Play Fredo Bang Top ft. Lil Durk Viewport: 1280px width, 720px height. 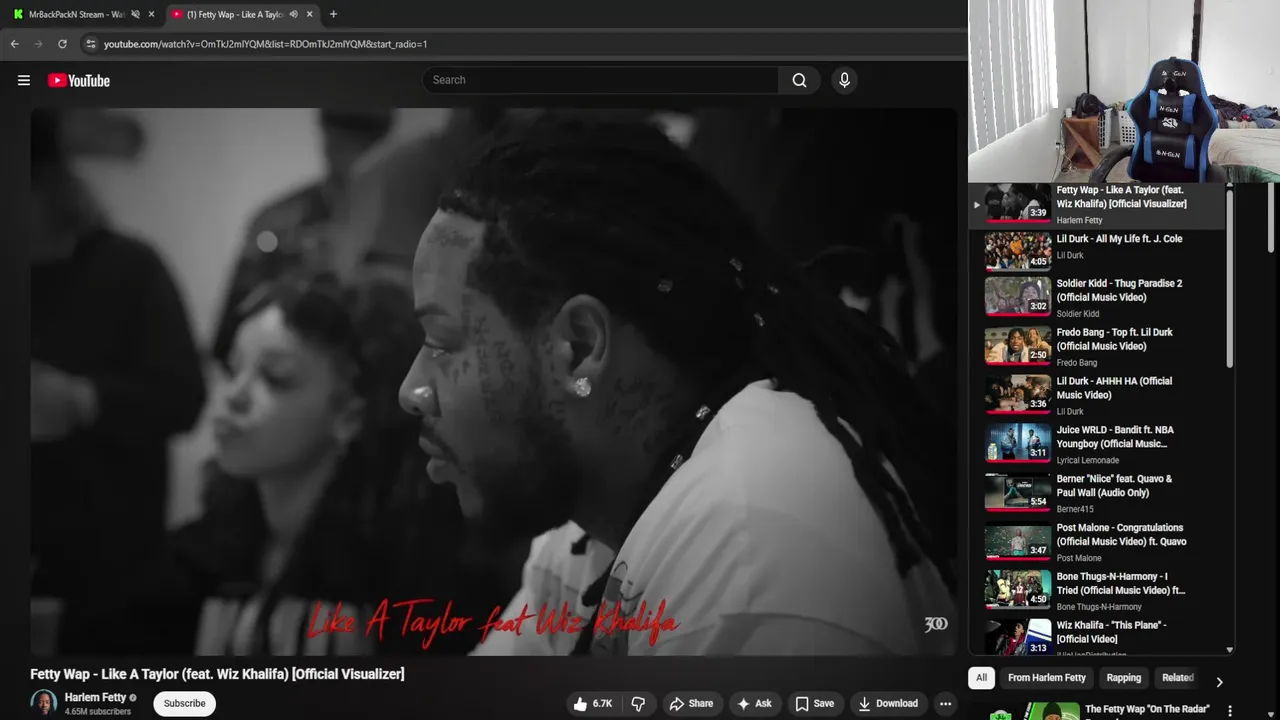click(x=1099, y=346)
